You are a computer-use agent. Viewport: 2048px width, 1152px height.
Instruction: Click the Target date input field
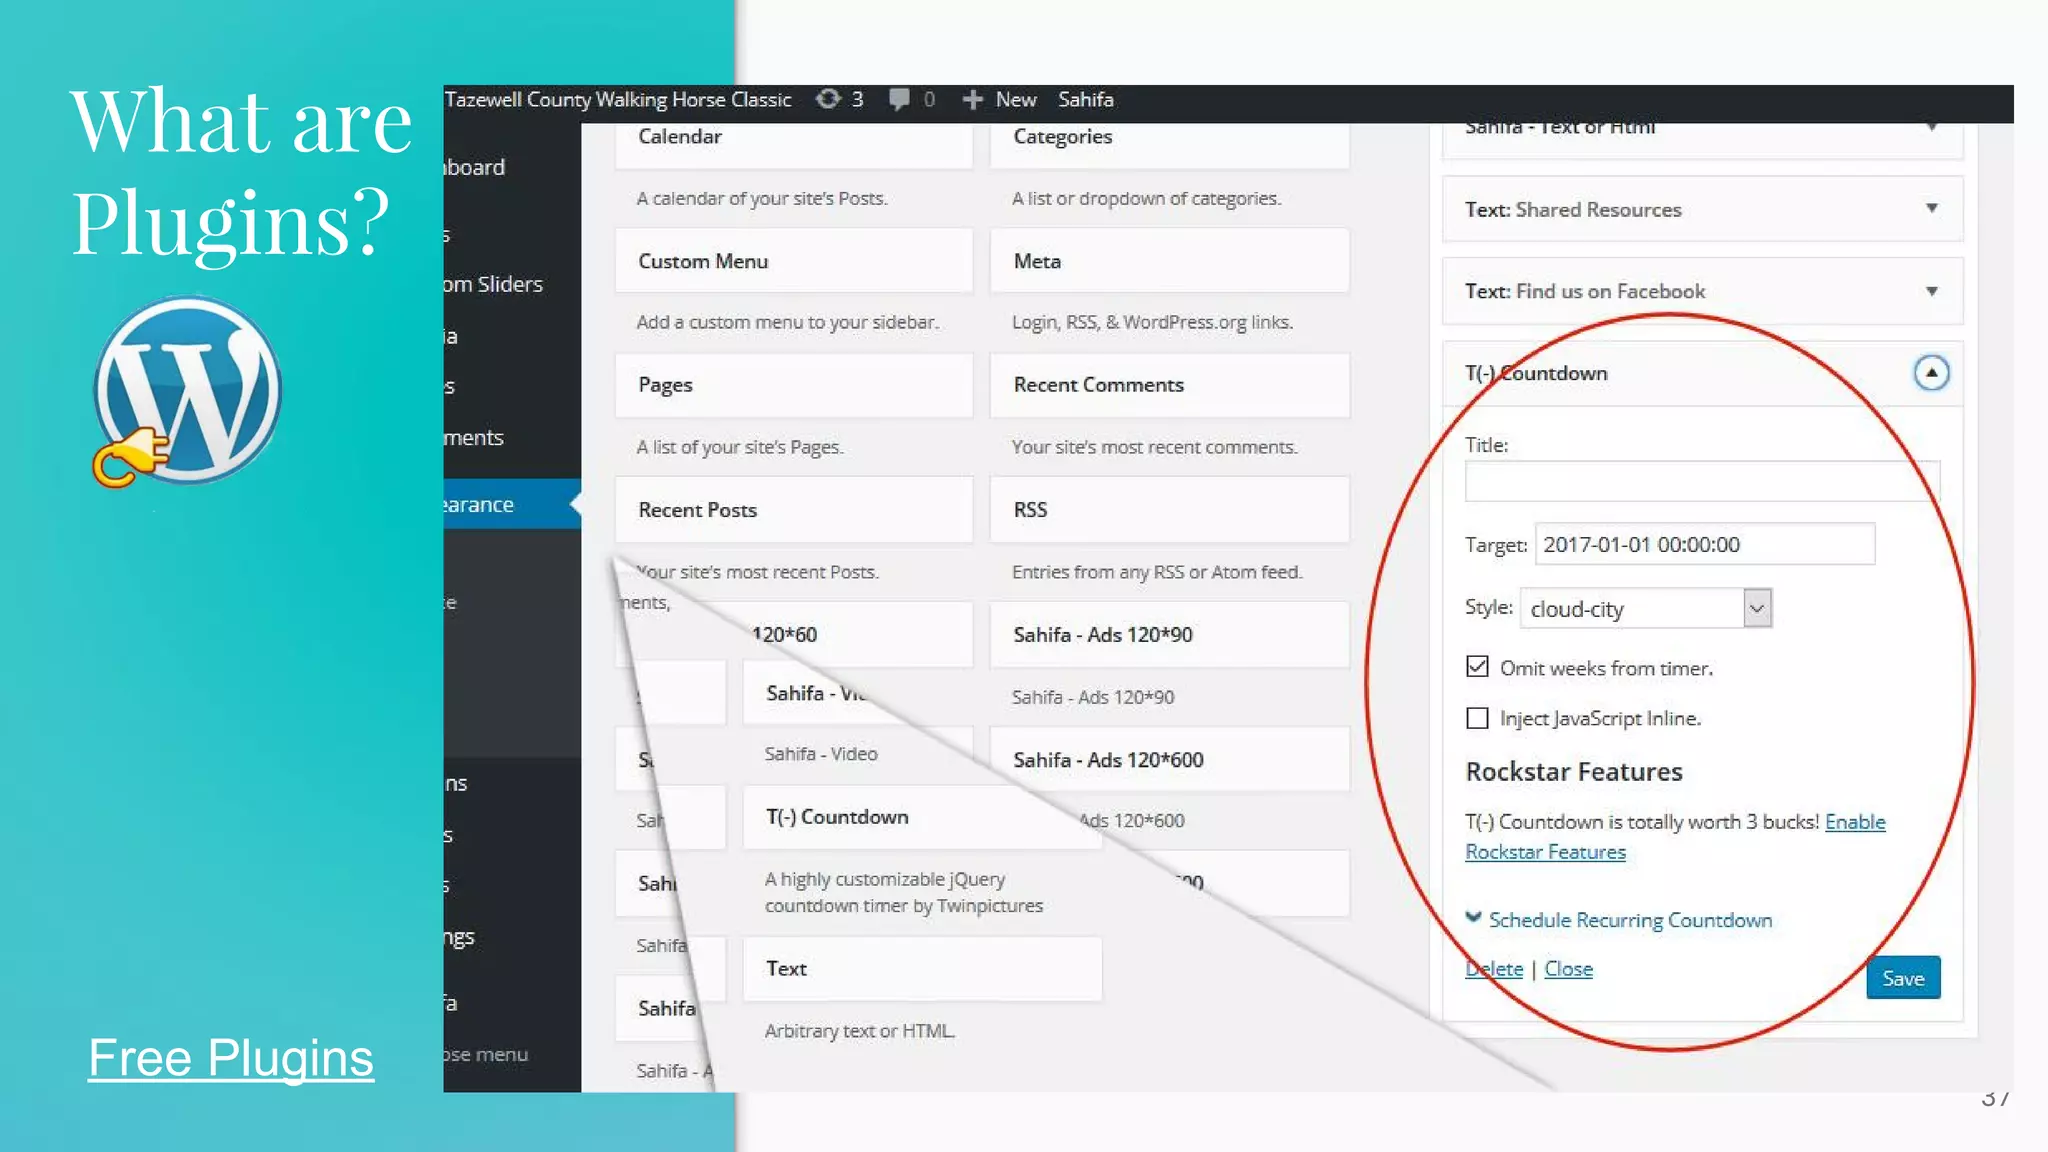point(1703,544)
